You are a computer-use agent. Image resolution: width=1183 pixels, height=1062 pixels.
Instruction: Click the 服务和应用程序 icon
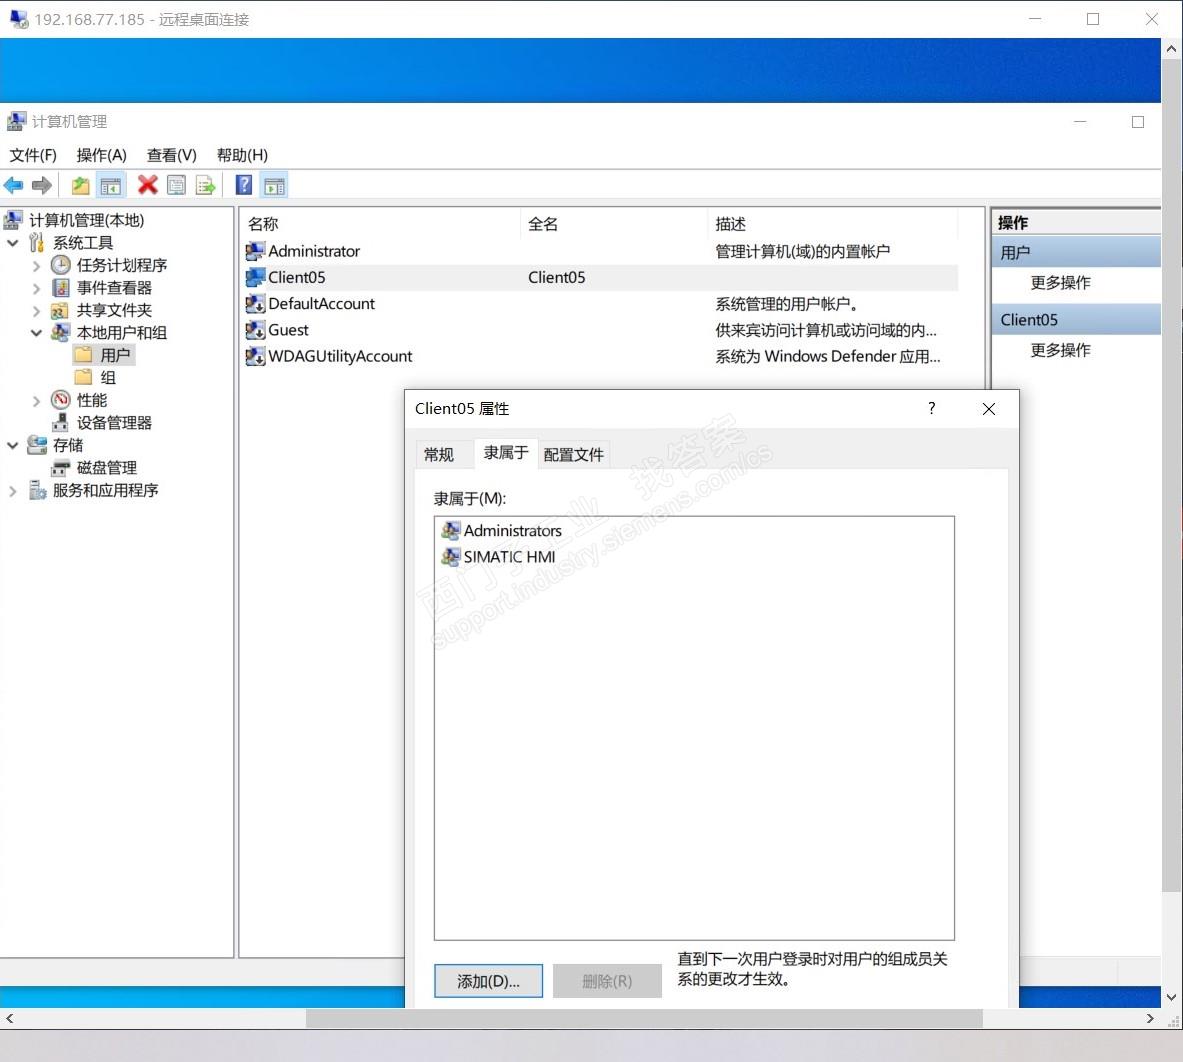click(38, 490)
